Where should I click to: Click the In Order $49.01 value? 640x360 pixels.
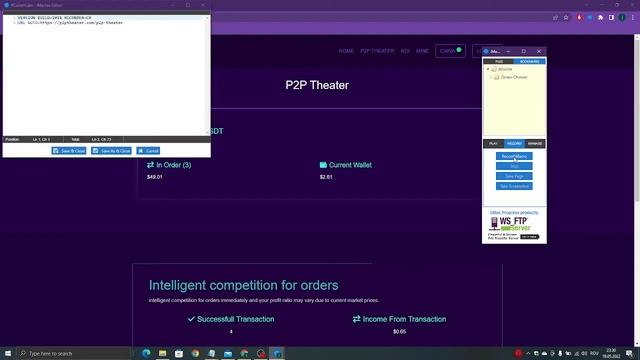point(155,177)
